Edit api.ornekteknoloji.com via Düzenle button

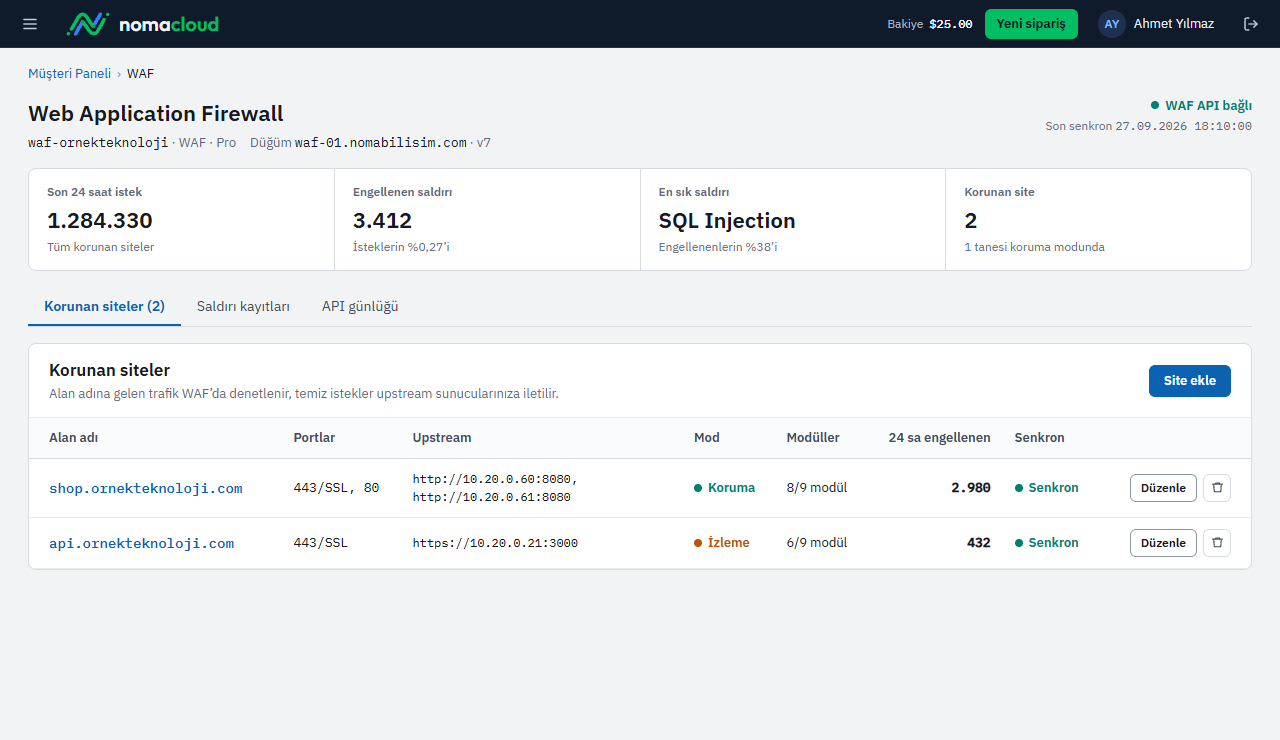(x=1163, y=543)
